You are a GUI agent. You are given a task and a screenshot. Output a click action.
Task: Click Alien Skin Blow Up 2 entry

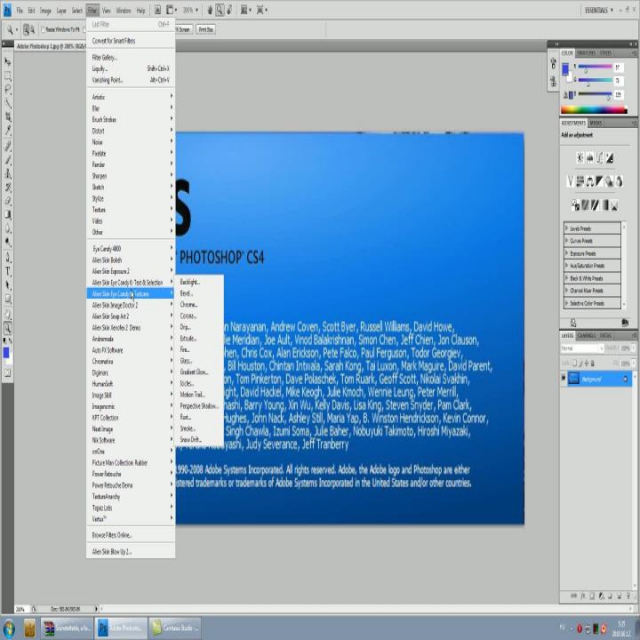[x=131, y=551]
